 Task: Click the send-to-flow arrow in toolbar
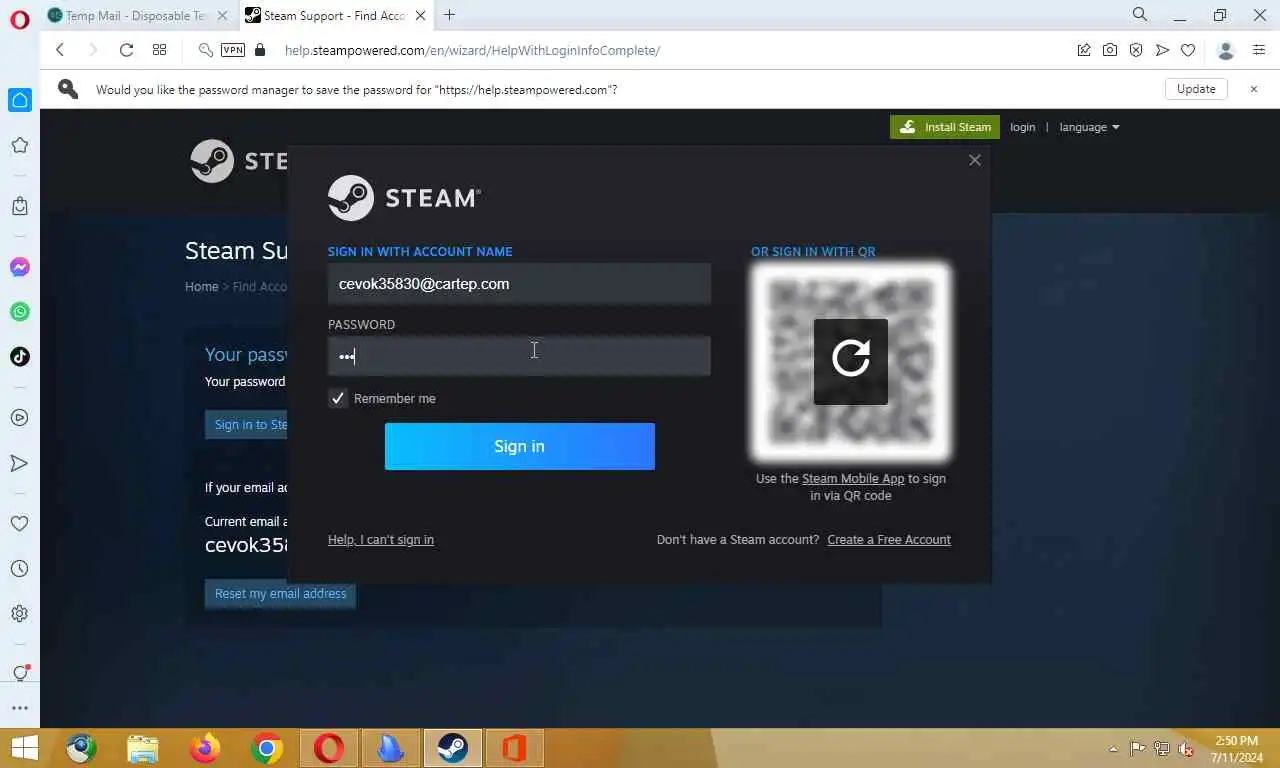click(1162, 50)
